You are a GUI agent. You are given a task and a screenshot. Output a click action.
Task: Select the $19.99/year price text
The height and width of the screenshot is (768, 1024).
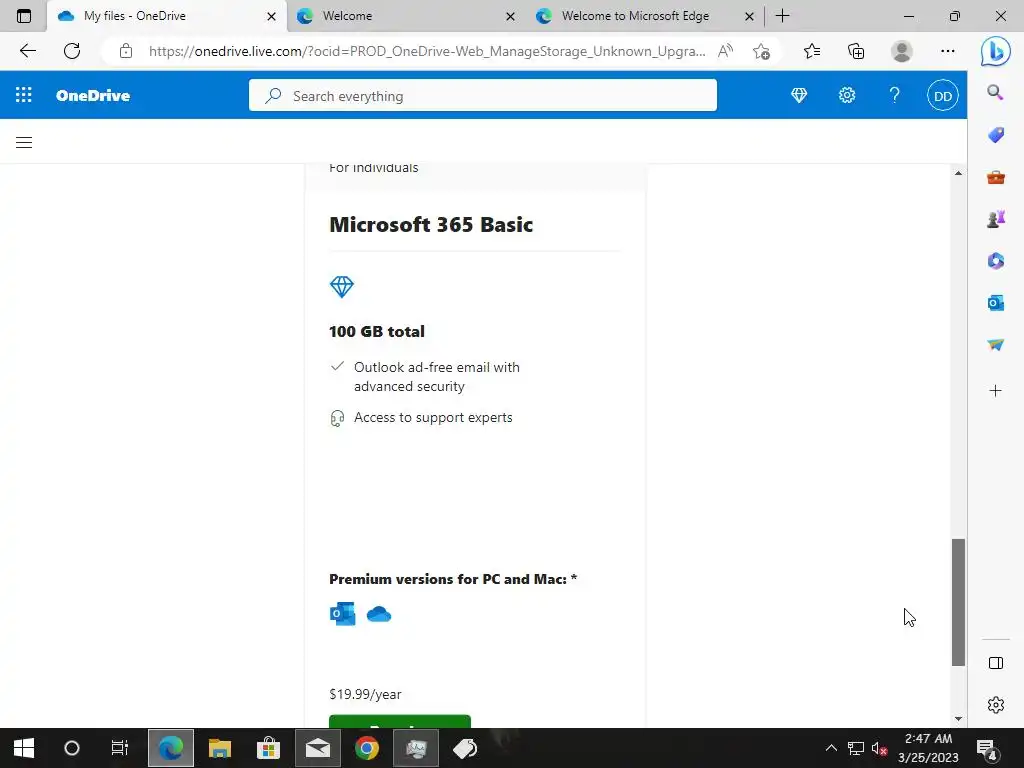click(365, 694)
